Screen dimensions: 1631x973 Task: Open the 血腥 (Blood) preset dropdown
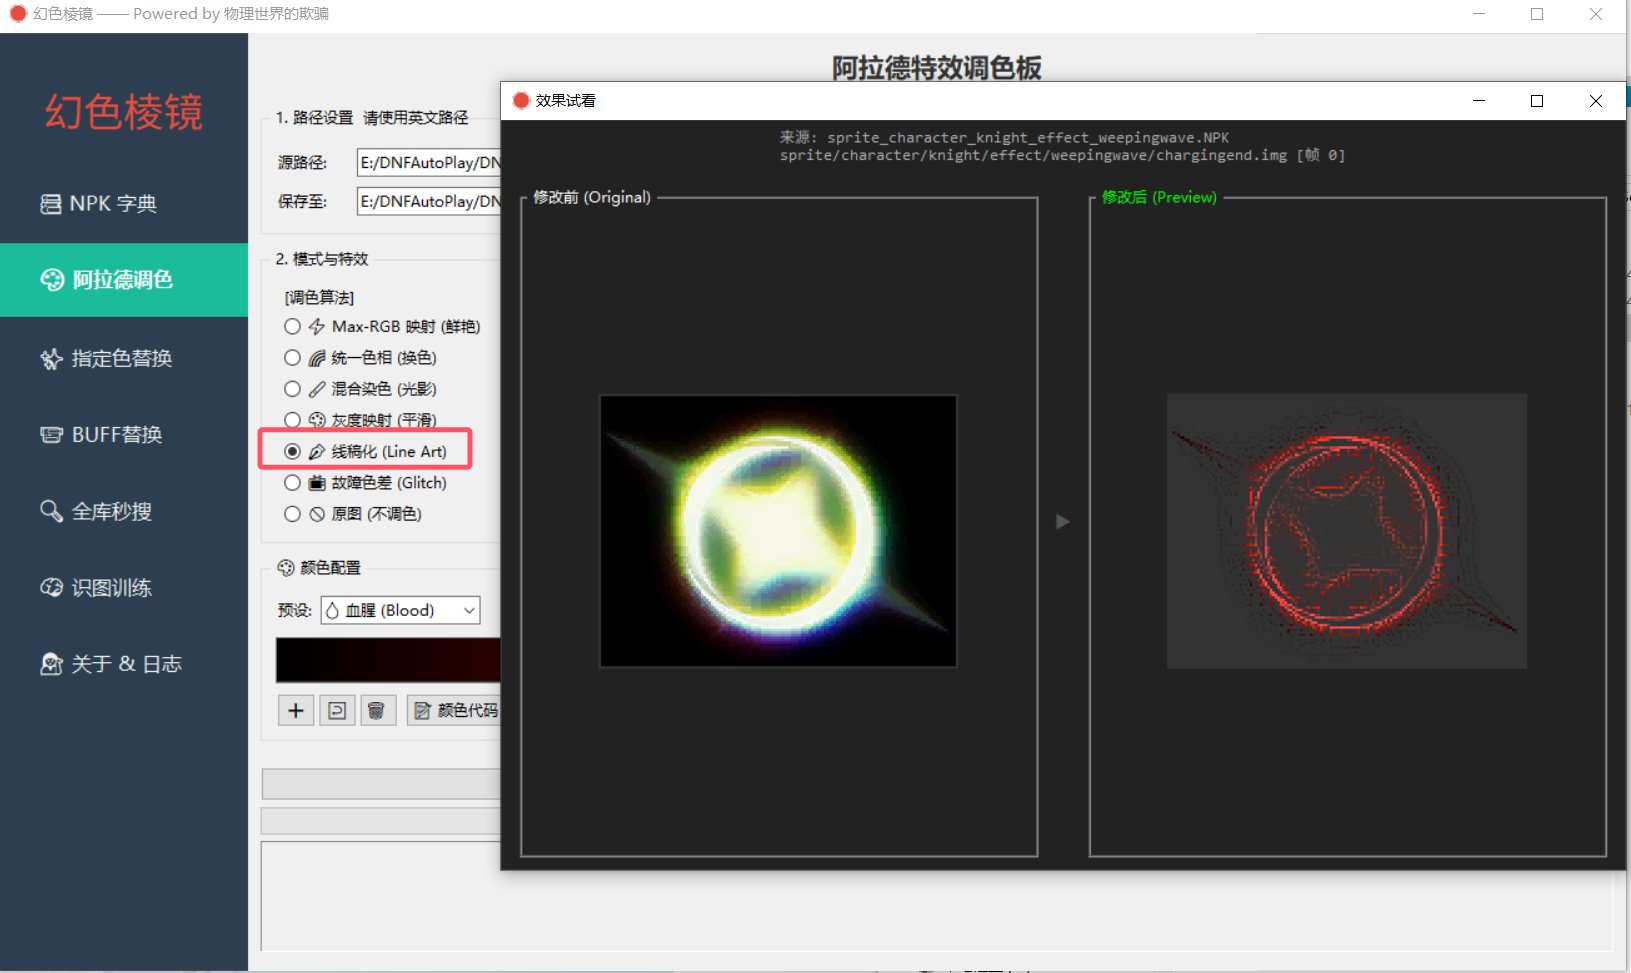tap(399, 610)
